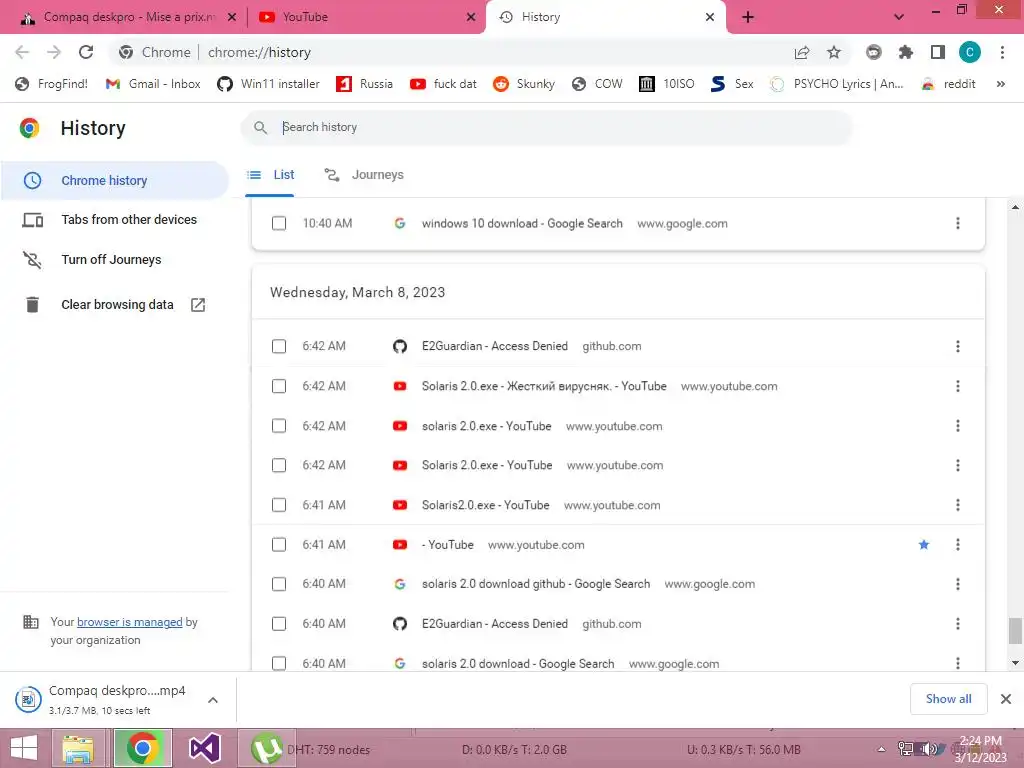
Task: Open the Extensions puzzle icon
Action: 906,52
